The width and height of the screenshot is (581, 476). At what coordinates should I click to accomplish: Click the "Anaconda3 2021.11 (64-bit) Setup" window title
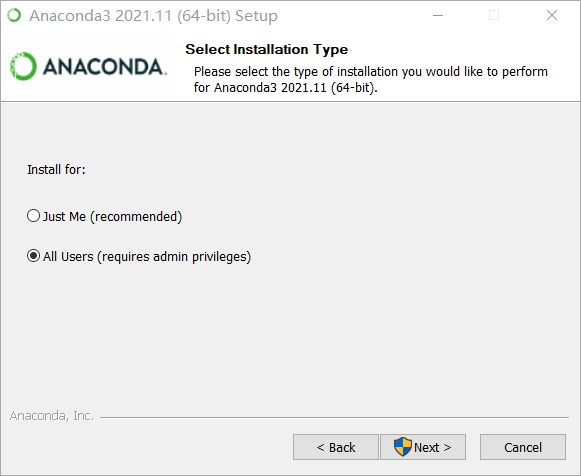click(x=153, y=16)
